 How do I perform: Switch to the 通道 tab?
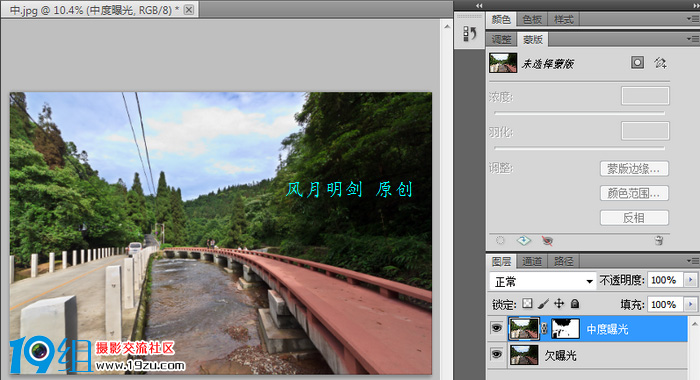[x=532, y=261]
